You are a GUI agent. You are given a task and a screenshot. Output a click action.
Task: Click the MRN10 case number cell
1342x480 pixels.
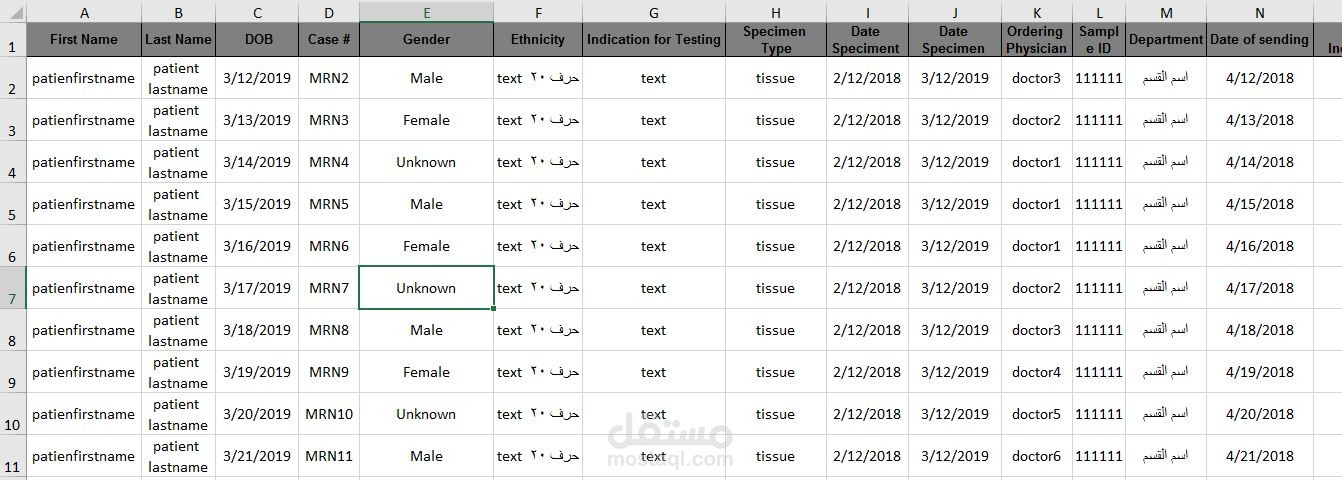329,414
